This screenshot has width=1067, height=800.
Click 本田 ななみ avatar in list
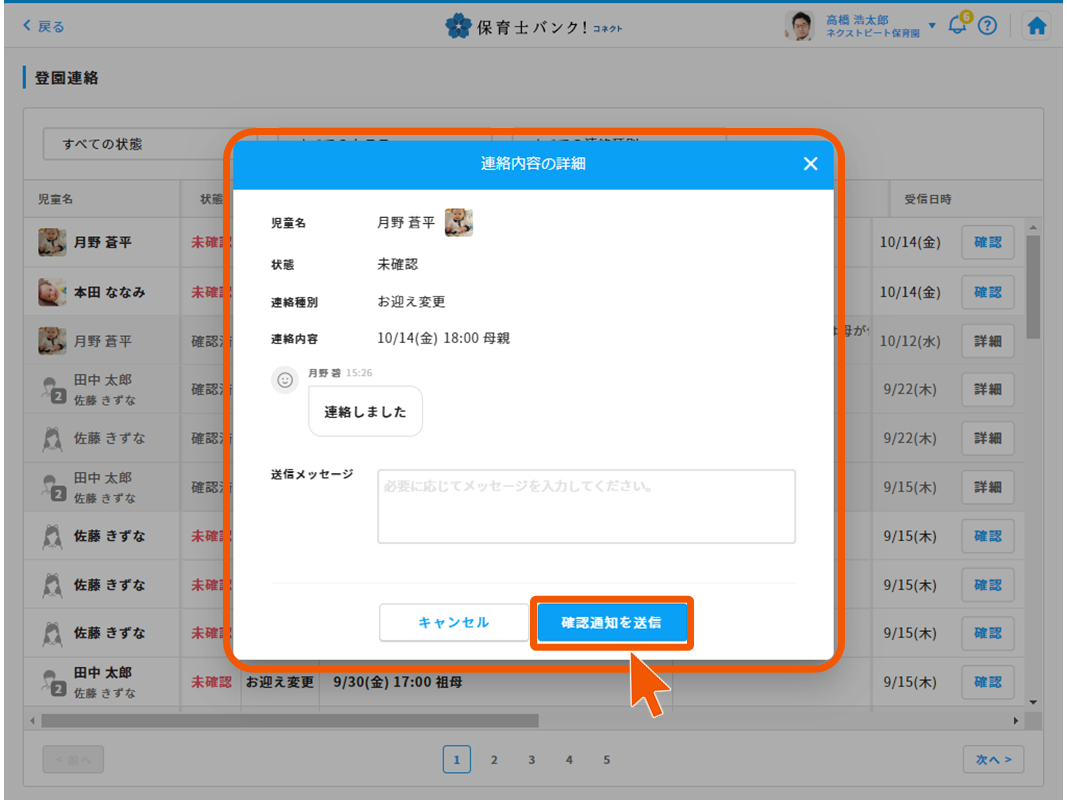(52, 292)
